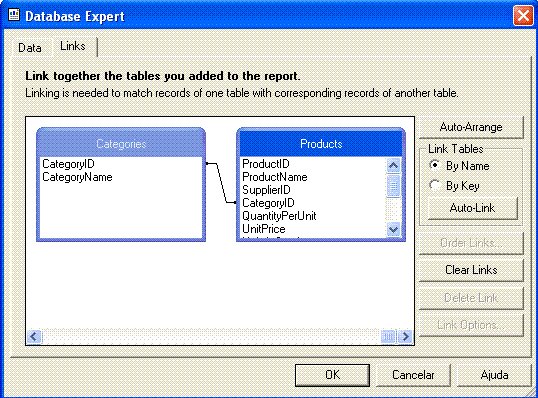Click the Cancelar button

413,375
